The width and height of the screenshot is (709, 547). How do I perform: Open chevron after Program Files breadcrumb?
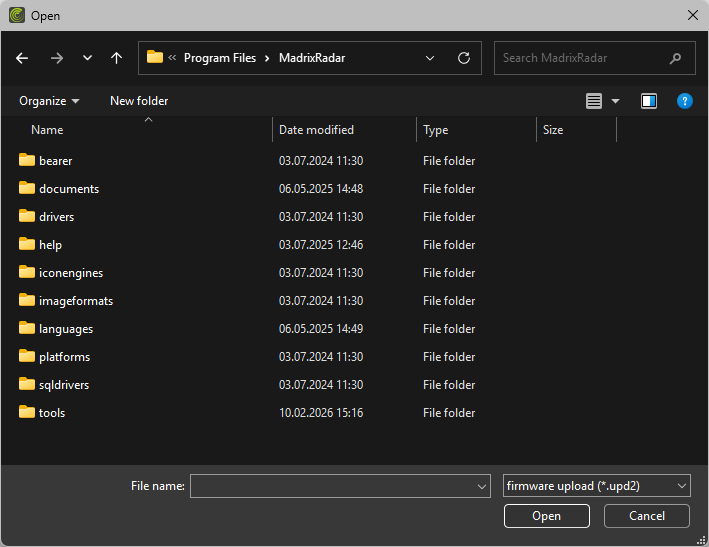click(x=267, y=58)
